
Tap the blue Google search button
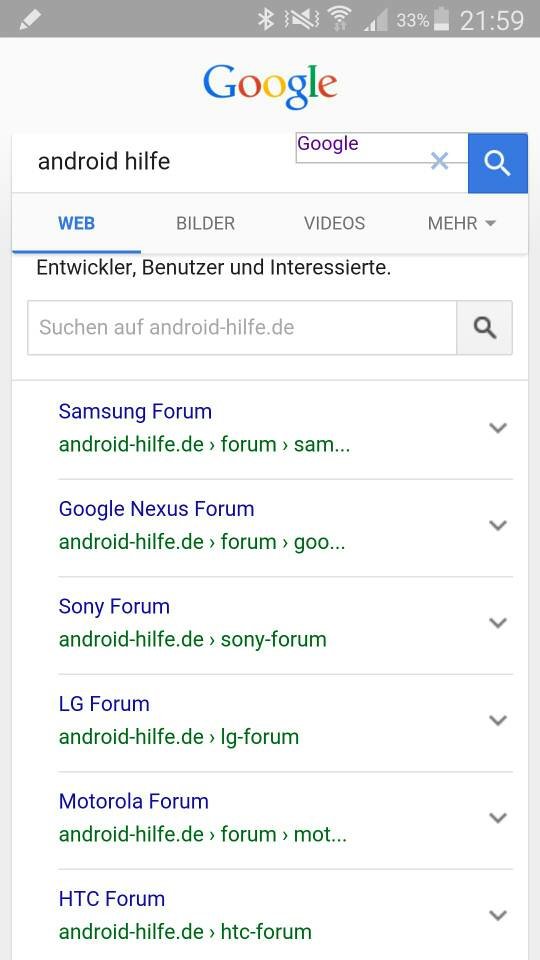click(498, 163)
